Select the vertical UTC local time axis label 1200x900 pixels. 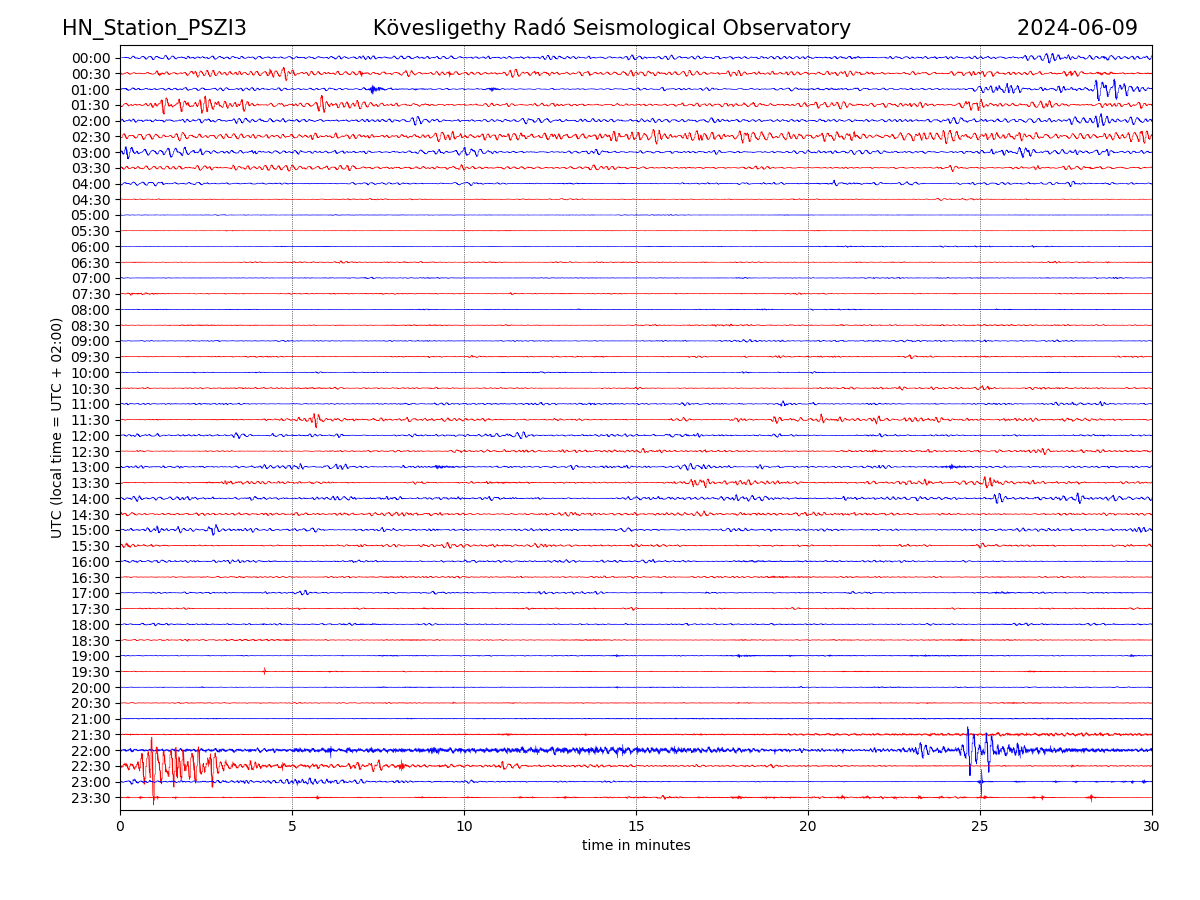coord(57,427)
